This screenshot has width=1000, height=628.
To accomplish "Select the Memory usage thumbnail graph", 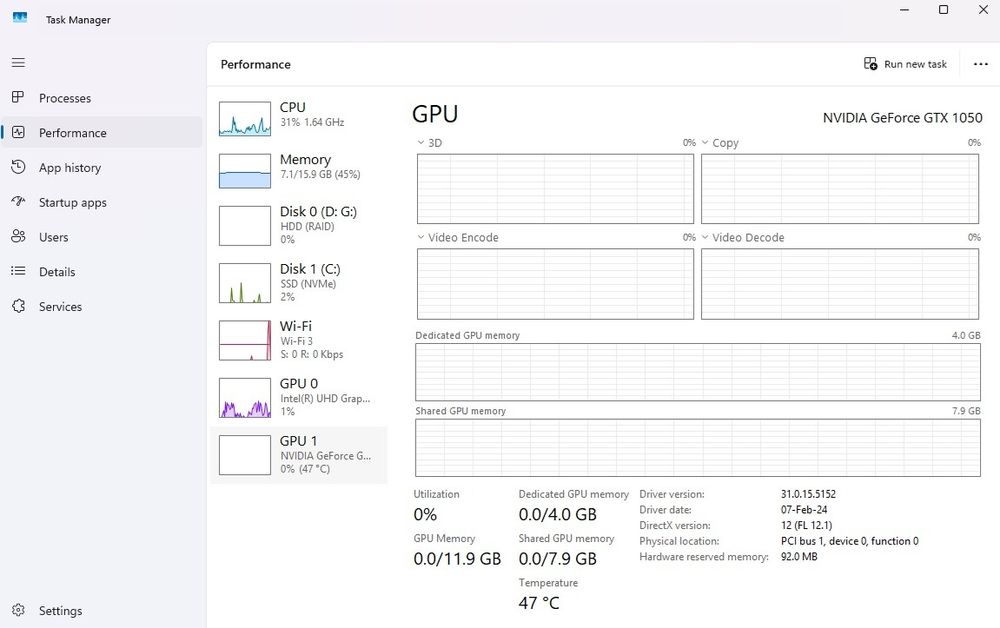I will pos(245,171).
